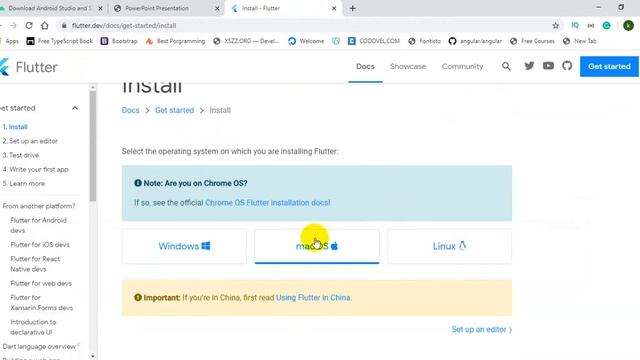This screenshot has height=360, width=640.
Task: Click Docs in the breadcrumb
Action: pyautogui.click(x=130, y=110)
